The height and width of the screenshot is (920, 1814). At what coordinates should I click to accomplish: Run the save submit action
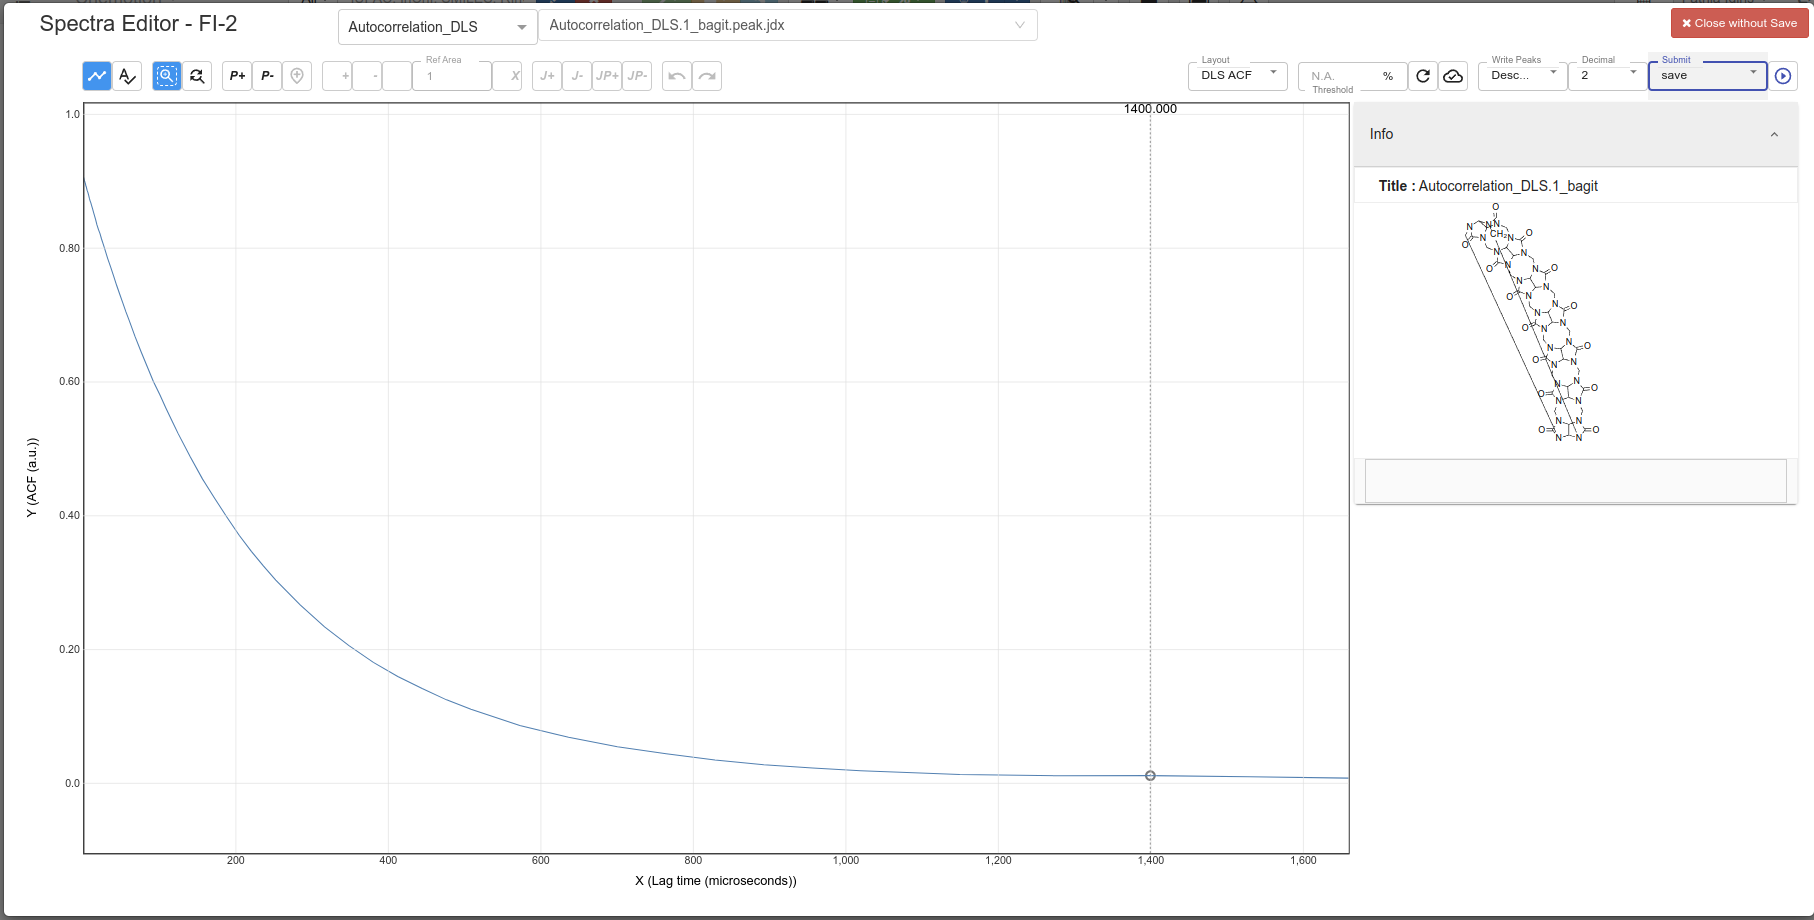coord(1784,75)
